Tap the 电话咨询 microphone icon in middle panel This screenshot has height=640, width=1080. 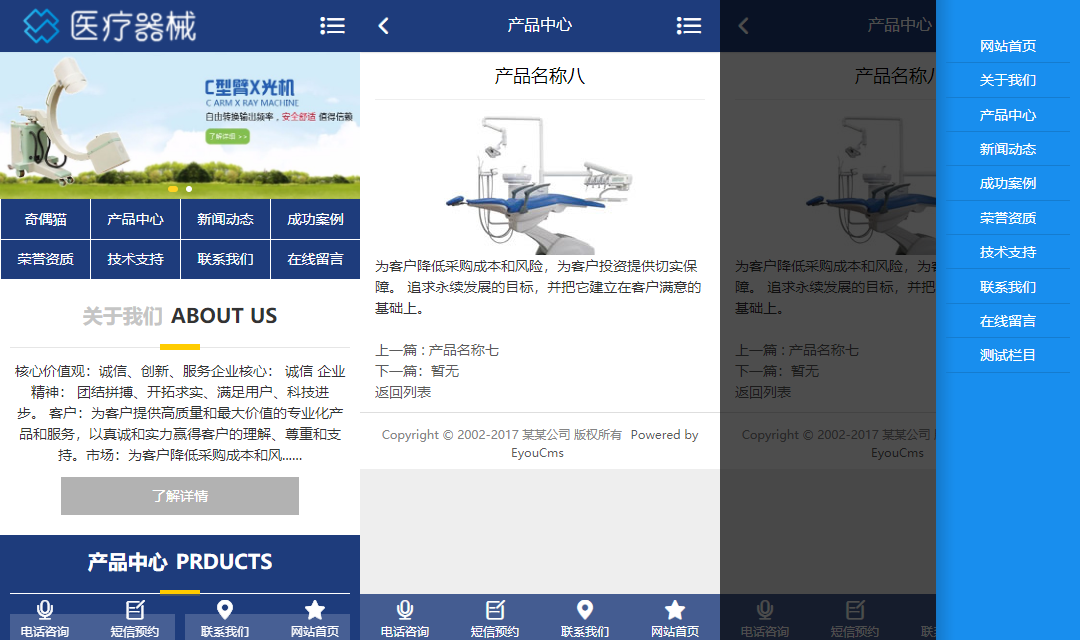(x=405, y=610)
